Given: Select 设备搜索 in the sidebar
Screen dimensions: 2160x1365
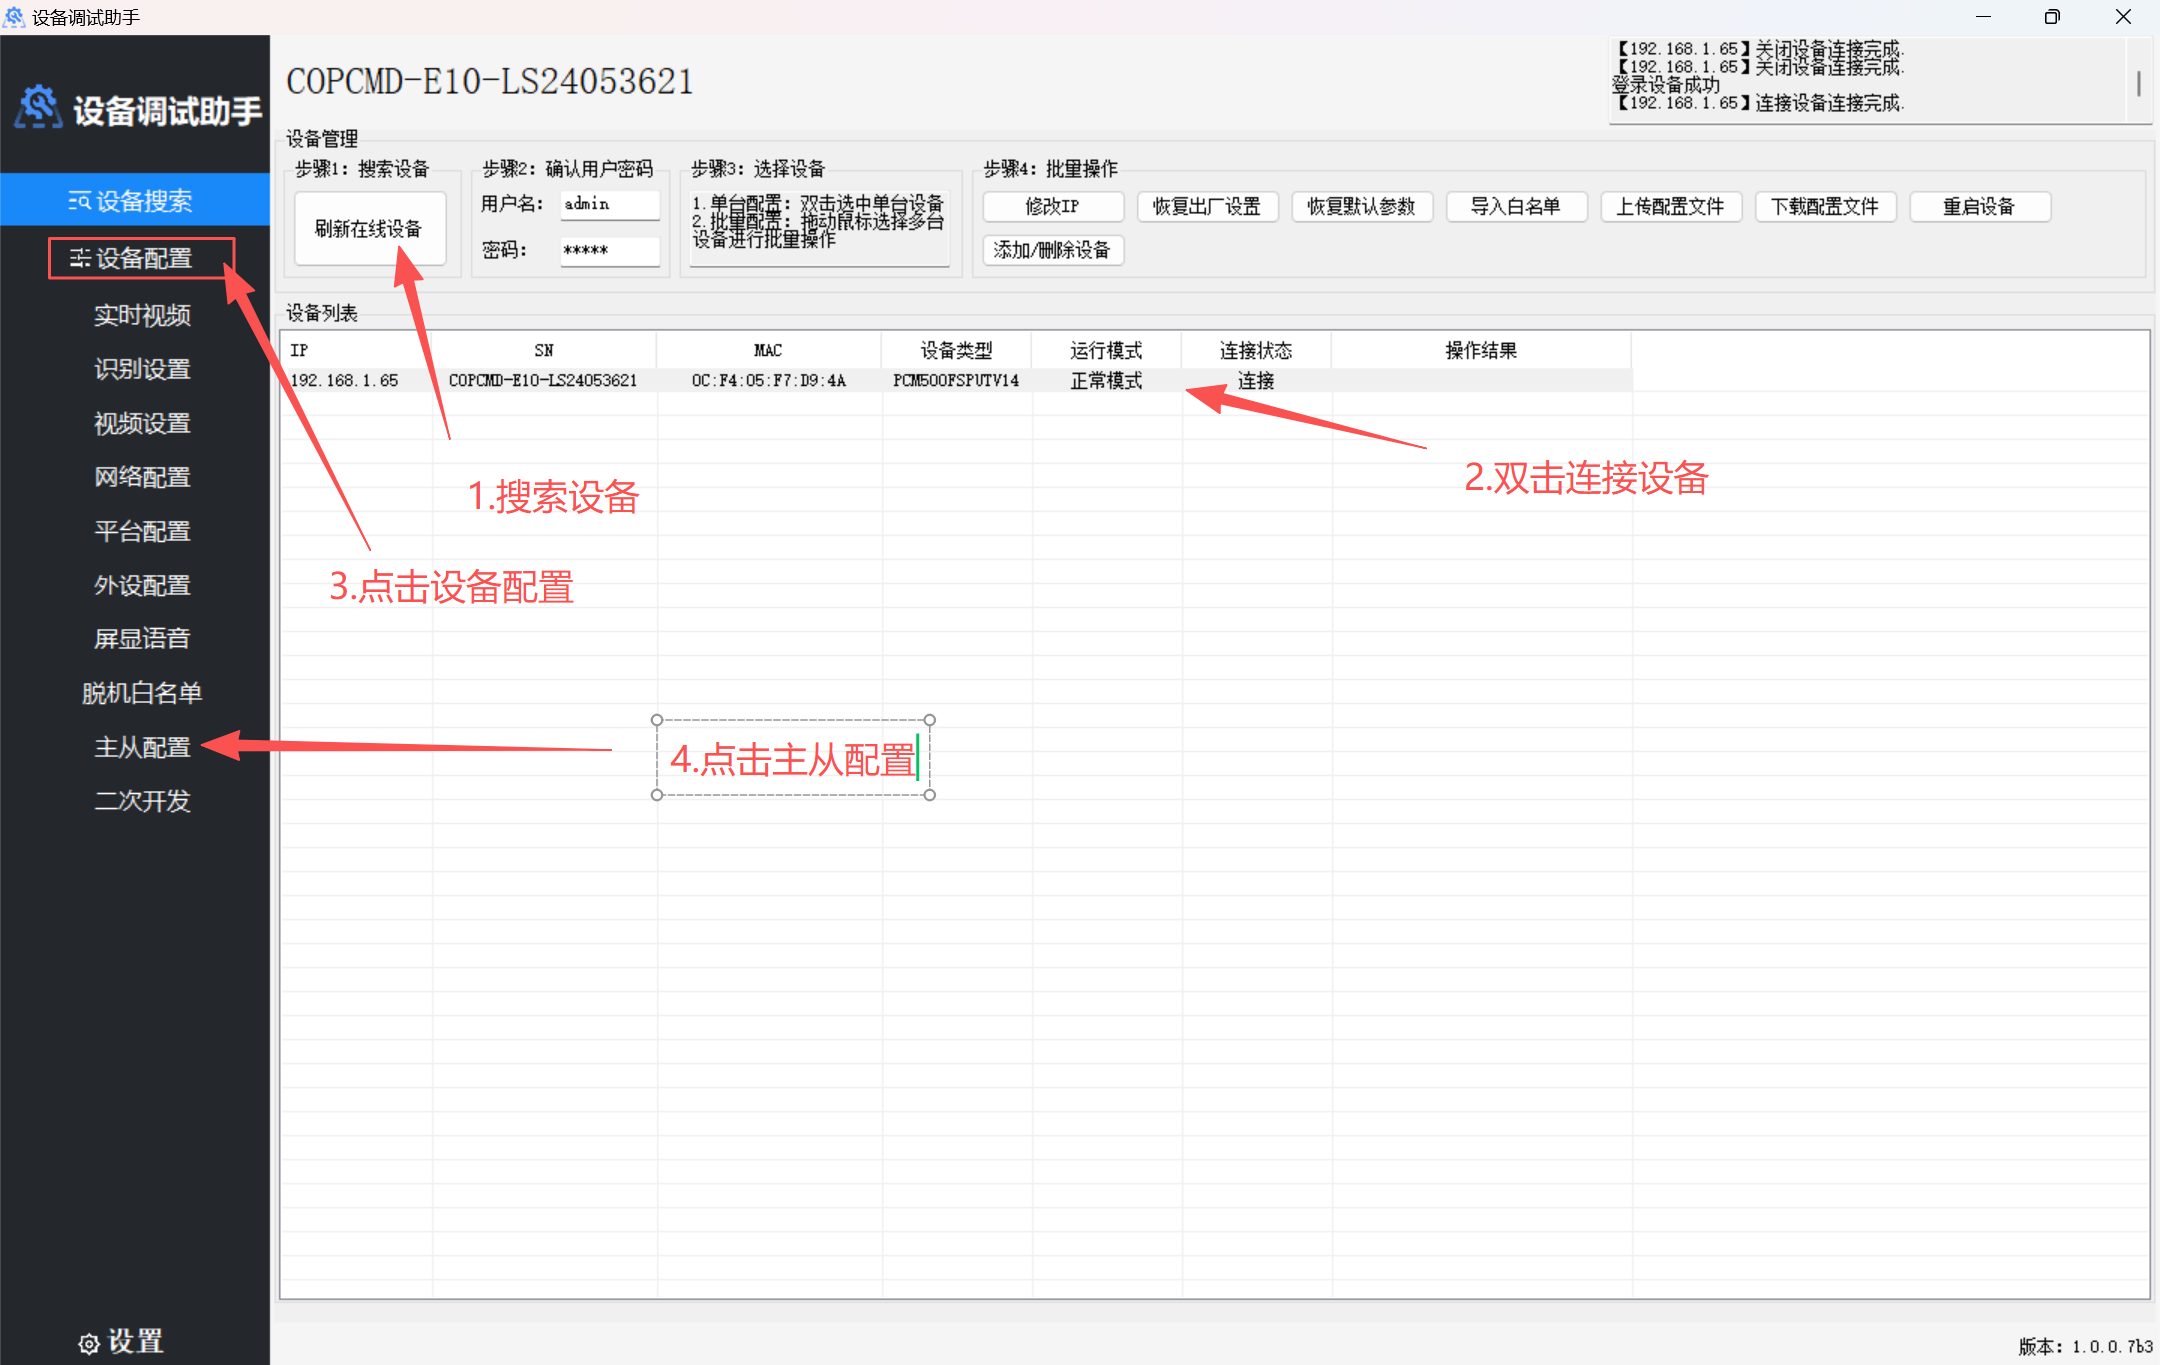Looking at the screenshot, I should tap(131, 201).
